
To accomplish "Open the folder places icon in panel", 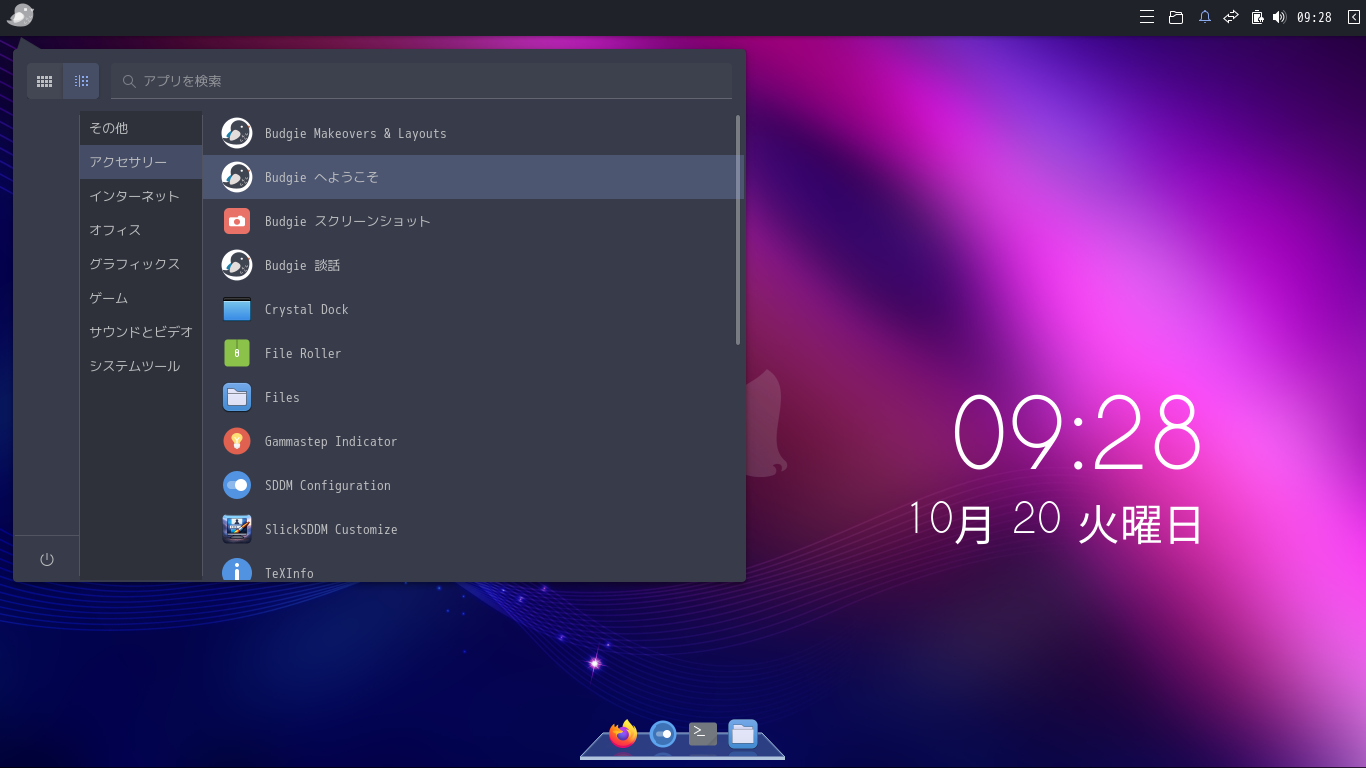I will tap(1176, 17).
